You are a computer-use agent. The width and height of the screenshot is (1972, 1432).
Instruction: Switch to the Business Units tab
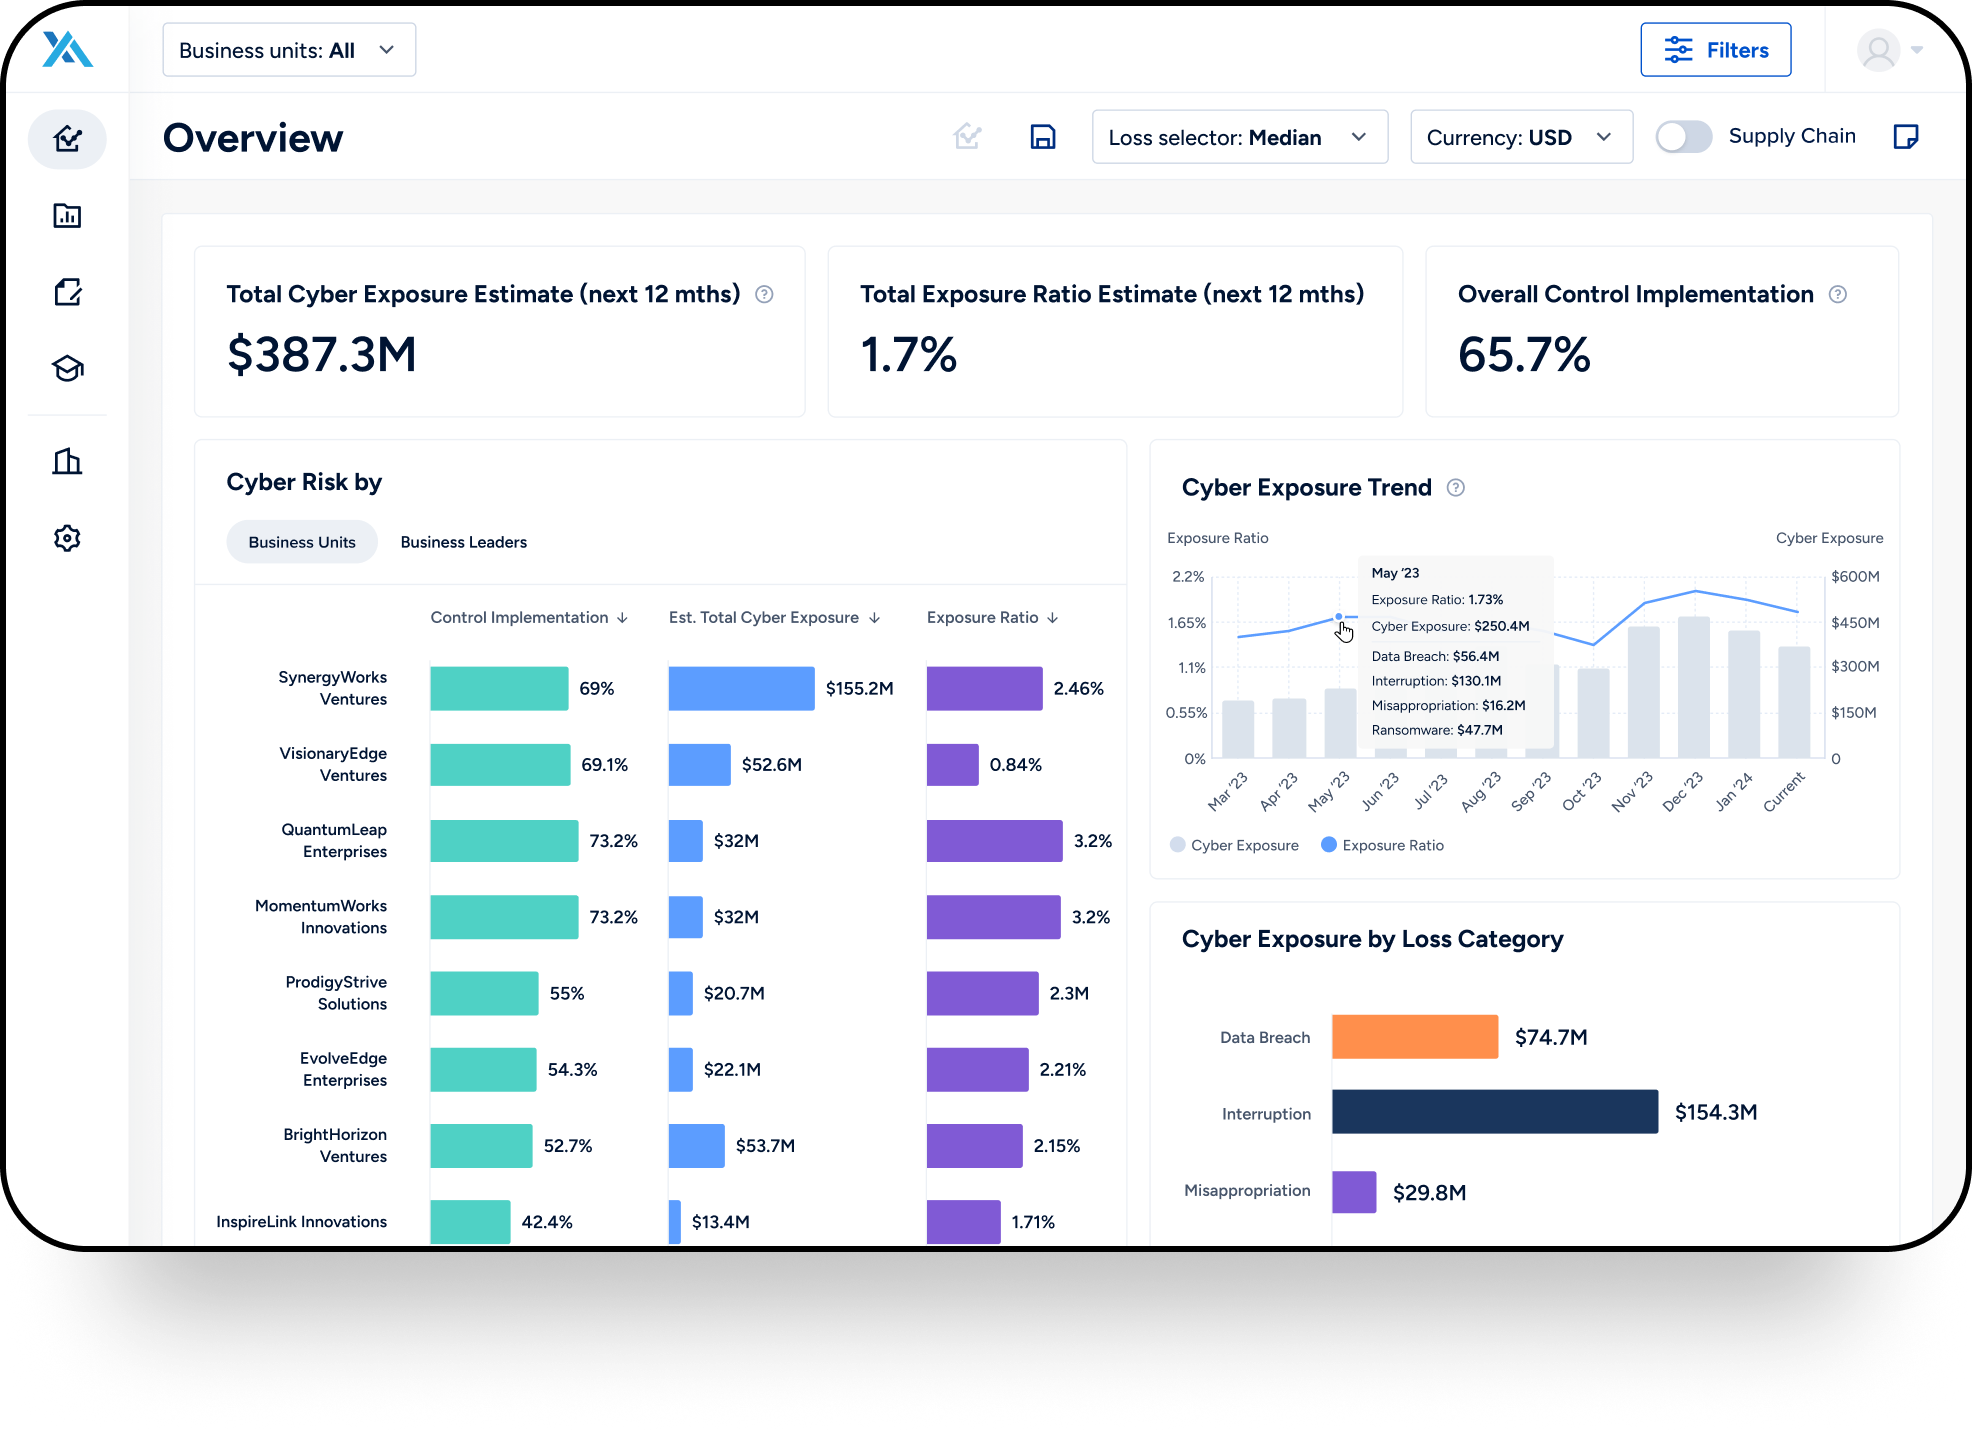[x=302, y=541]
